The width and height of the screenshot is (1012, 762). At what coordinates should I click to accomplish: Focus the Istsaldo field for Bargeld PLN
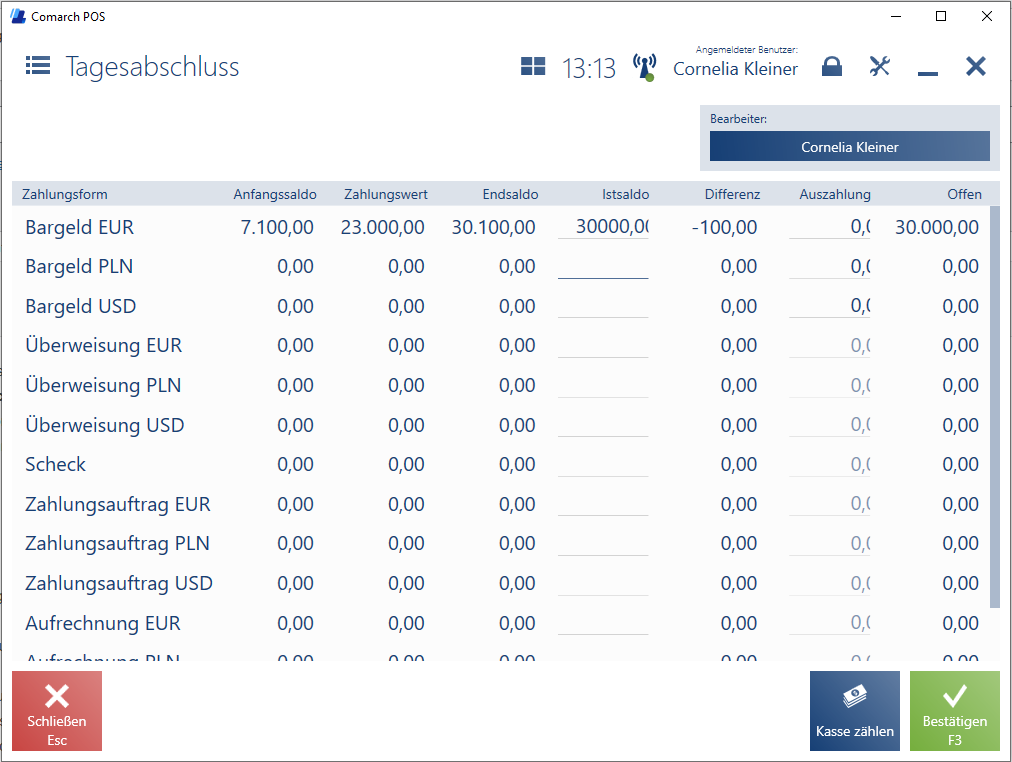pos(603,266)
